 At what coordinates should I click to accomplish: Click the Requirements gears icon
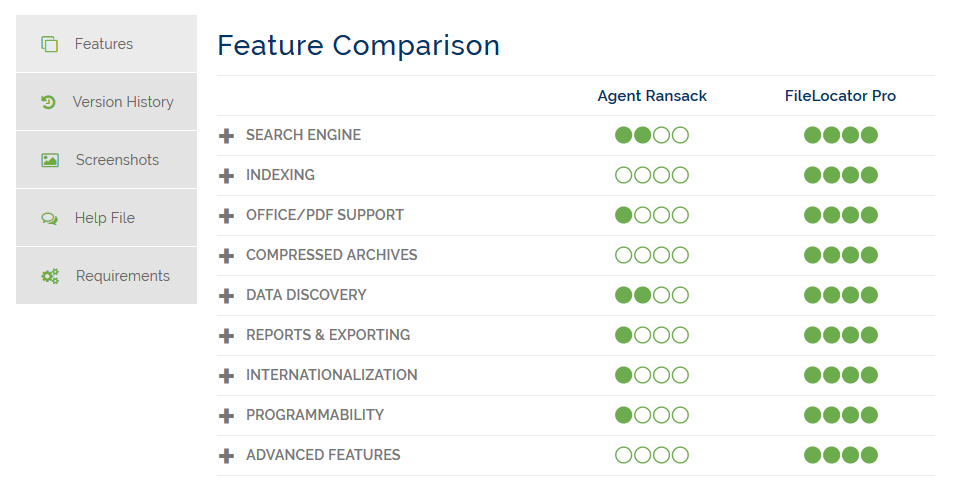50,276
